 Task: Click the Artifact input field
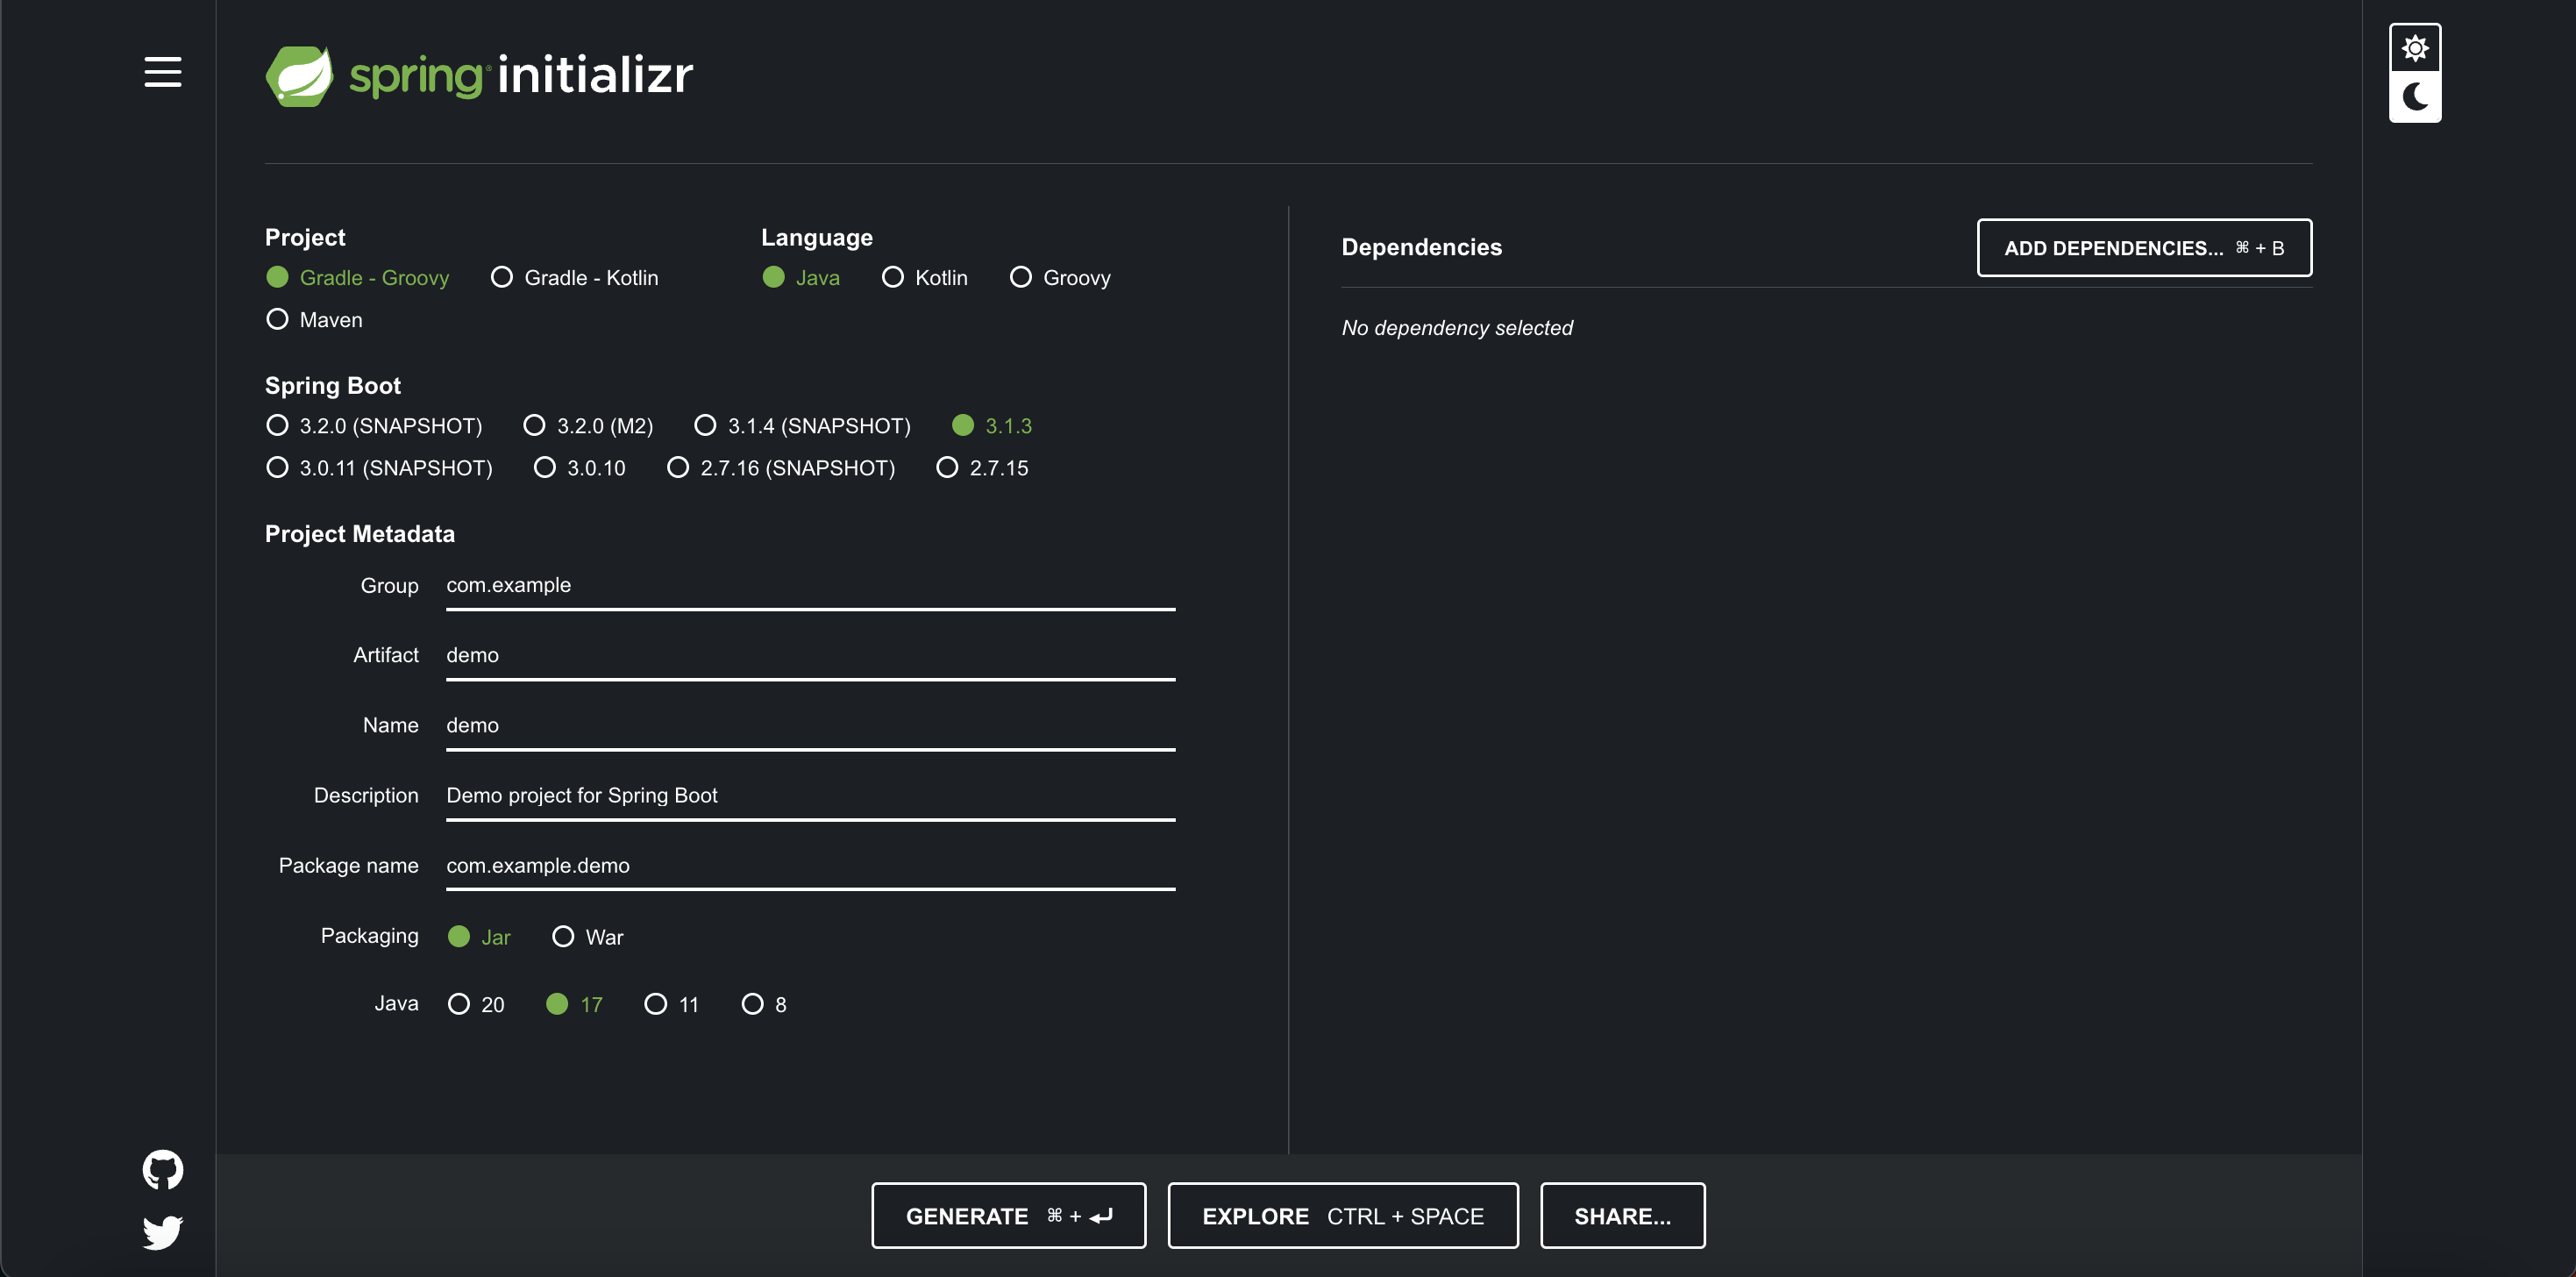810,656
